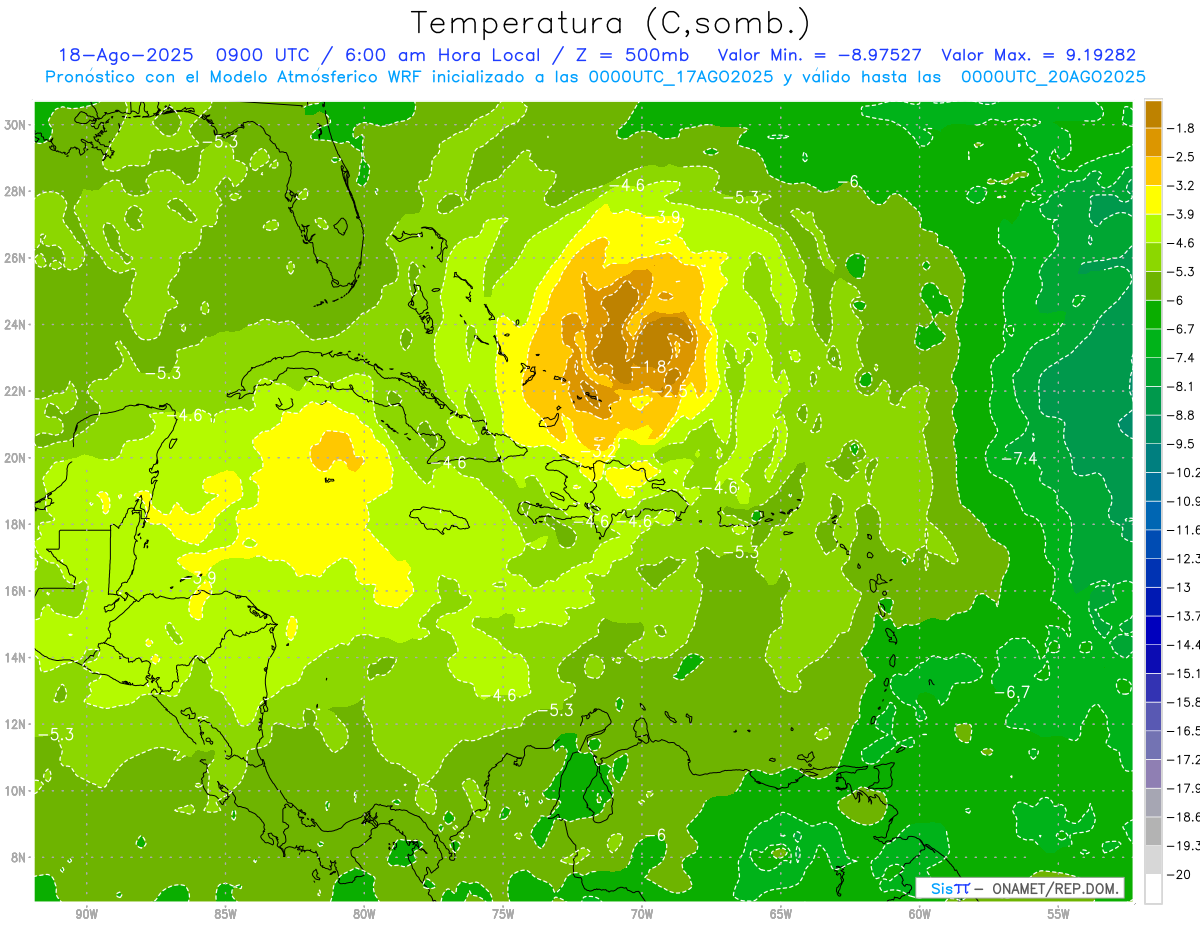Click the "Valor Min. = -8.97527" text
This screenshot has width=1200, height=927.
click(x=820, y=56)
